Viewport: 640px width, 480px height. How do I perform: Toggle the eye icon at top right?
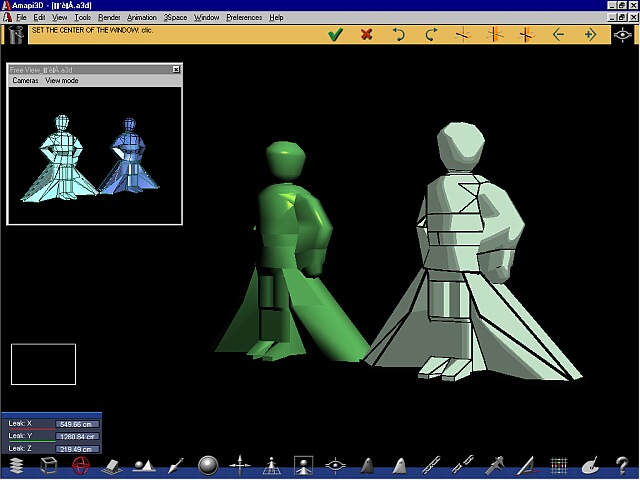pyautogui.click(x=622, y=35)
